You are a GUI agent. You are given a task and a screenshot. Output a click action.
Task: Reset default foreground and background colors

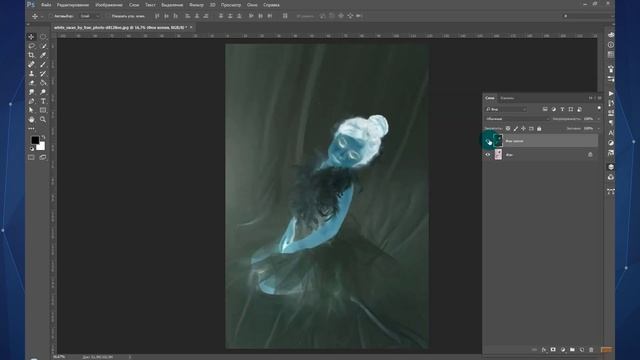pos(32,149)
